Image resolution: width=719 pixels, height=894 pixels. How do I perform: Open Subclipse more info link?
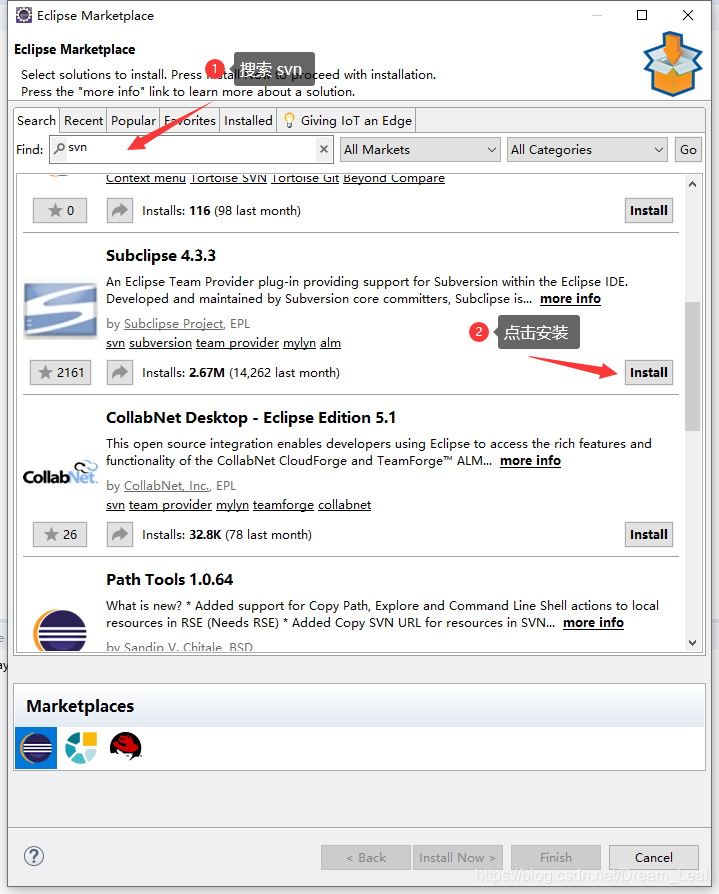570,299
